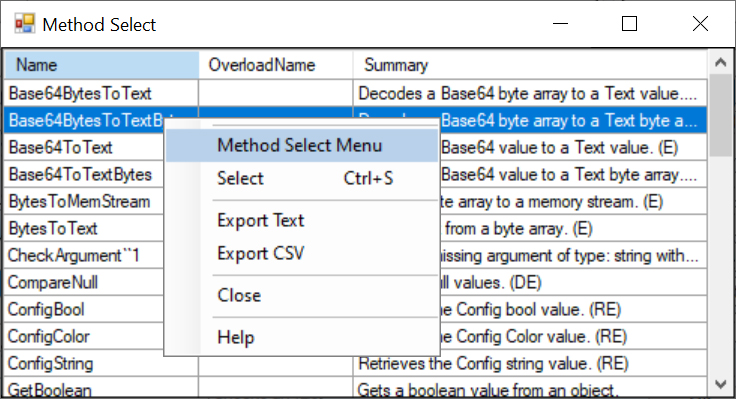Sort by the OverloadName column header
Image resolution: width=736 pixels, height=399 pixels.
[x=276, y=65]
